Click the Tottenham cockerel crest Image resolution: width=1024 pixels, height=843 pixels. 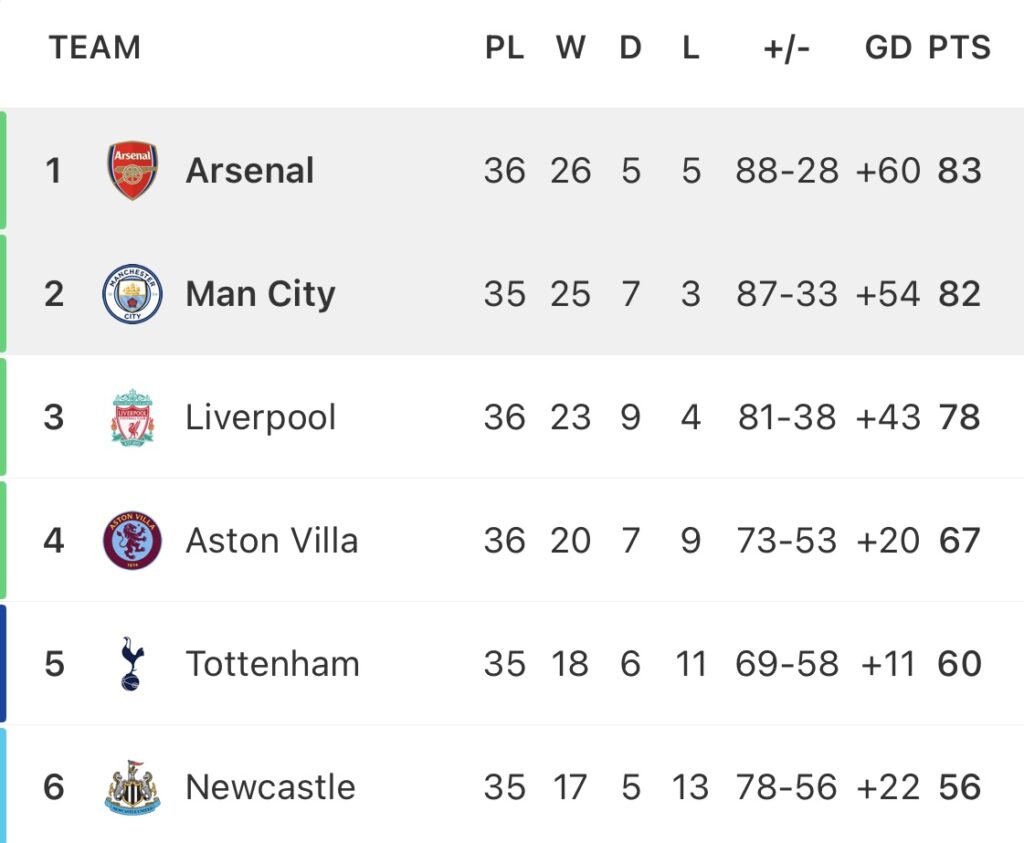132,663
